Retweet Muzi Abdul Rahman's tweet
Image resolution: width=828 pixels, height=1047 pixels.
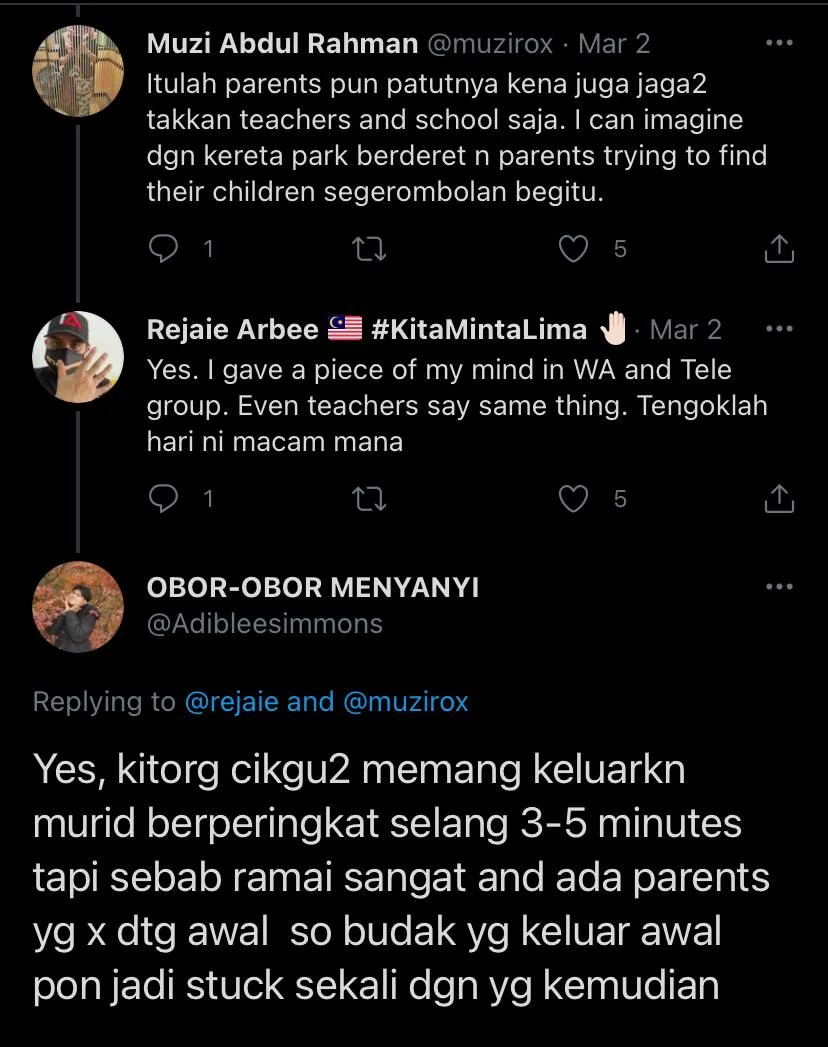point(370,248)
